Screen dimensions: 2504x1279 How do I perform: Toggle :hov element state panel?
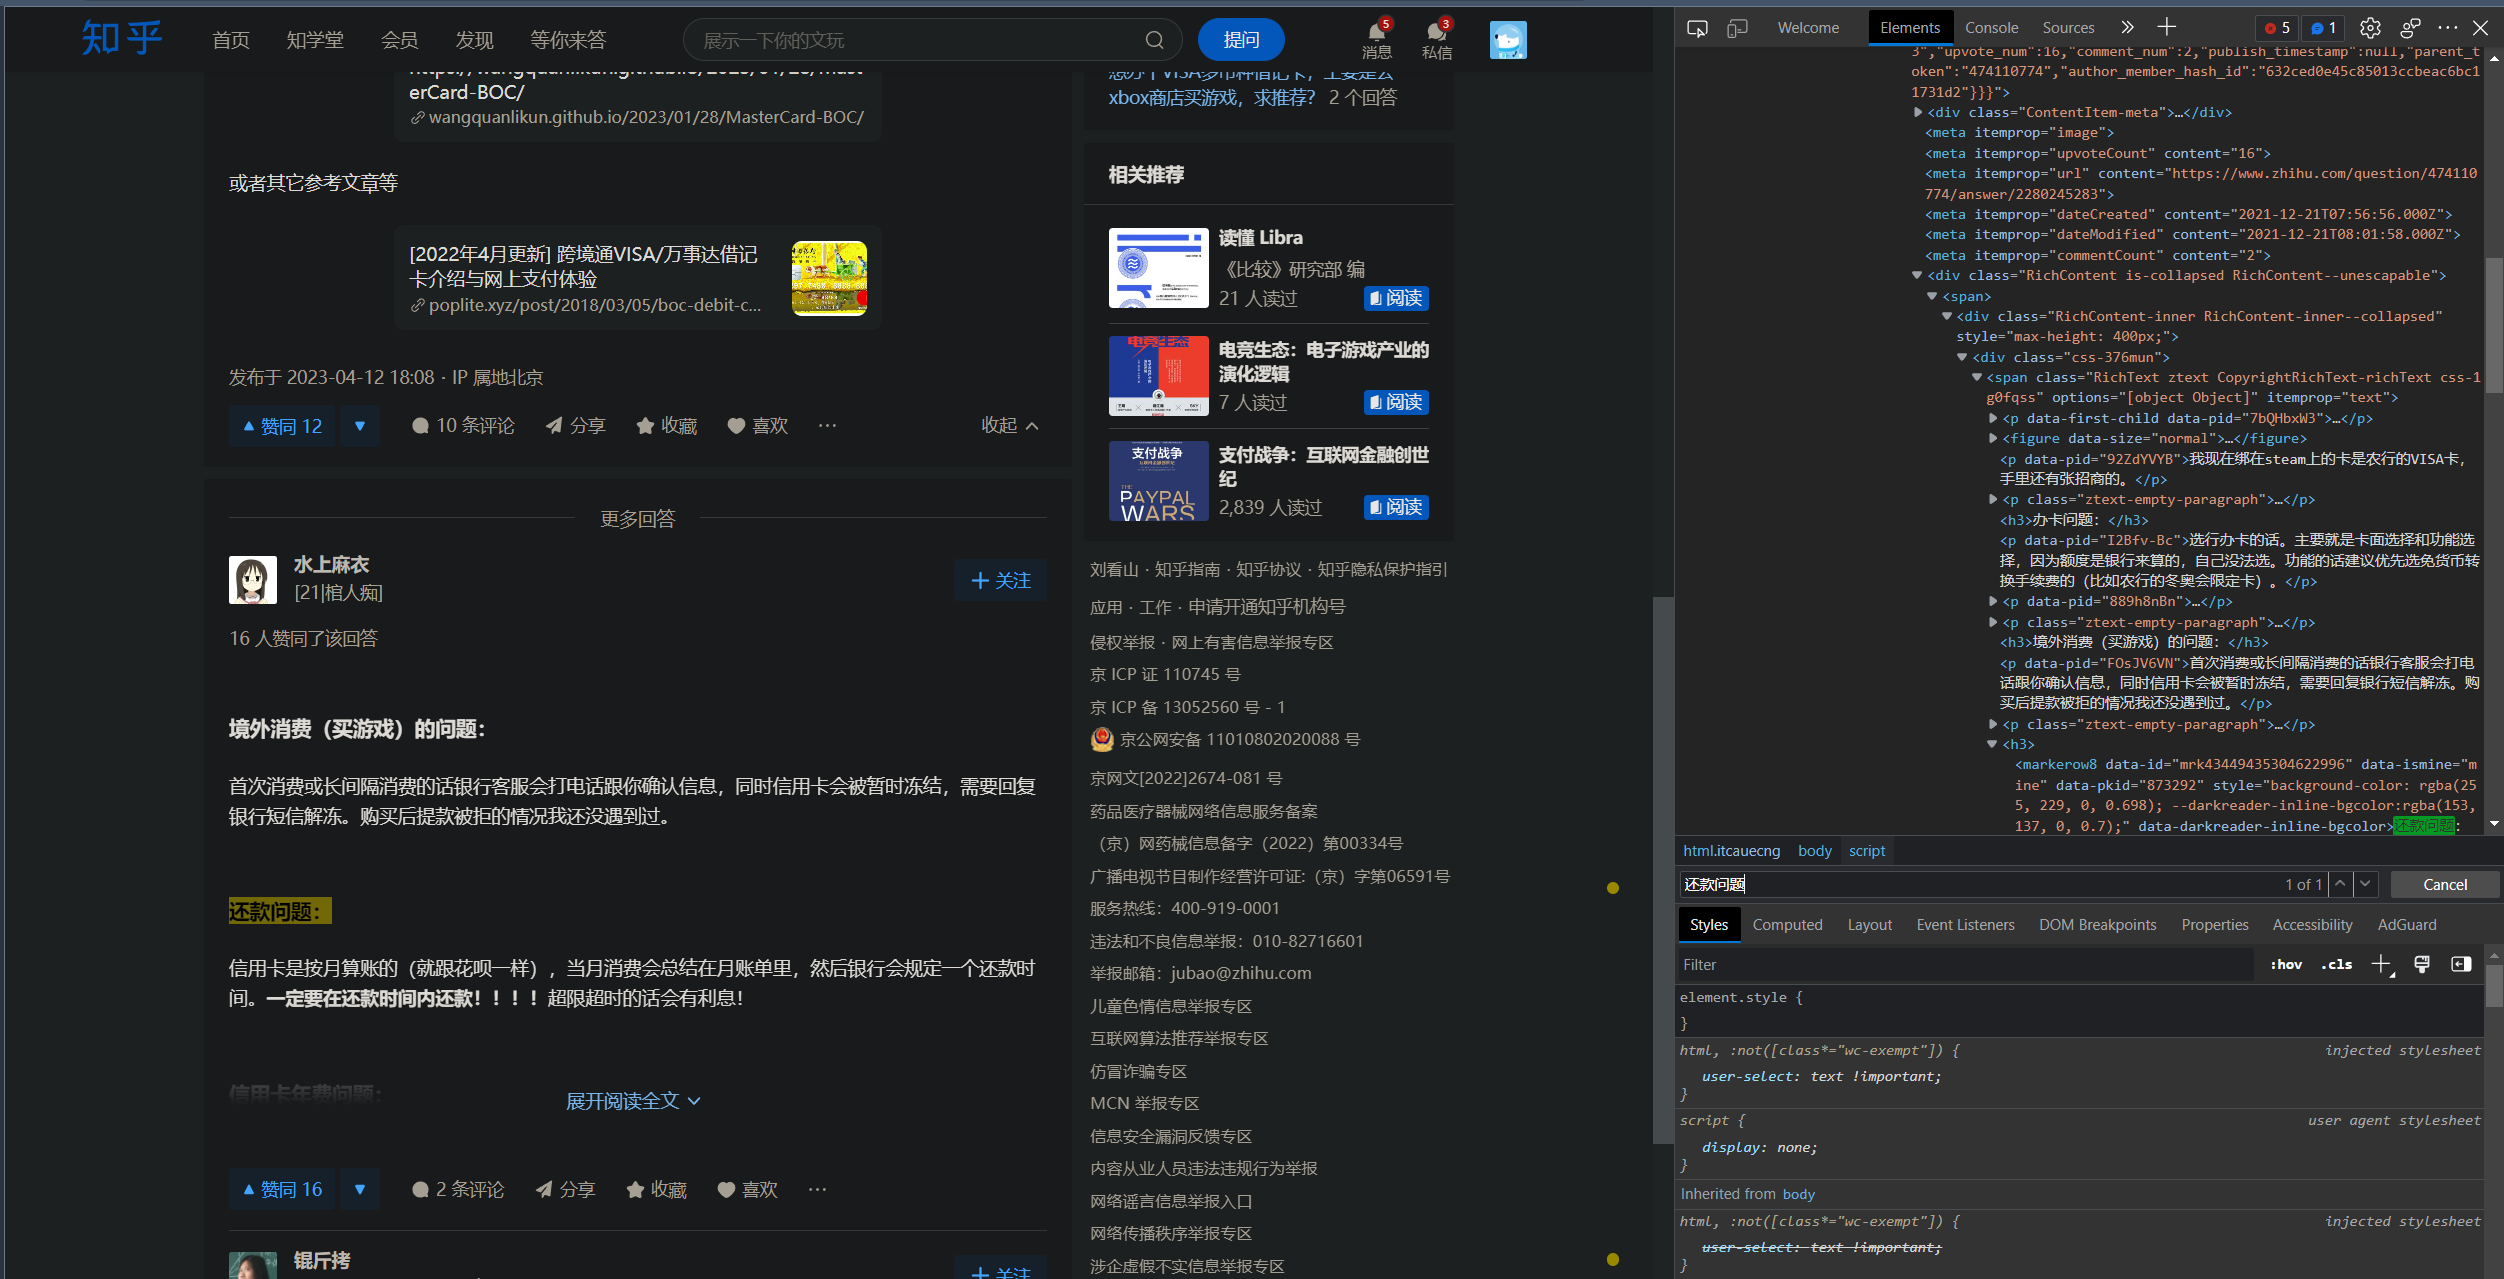point(2286,965)
